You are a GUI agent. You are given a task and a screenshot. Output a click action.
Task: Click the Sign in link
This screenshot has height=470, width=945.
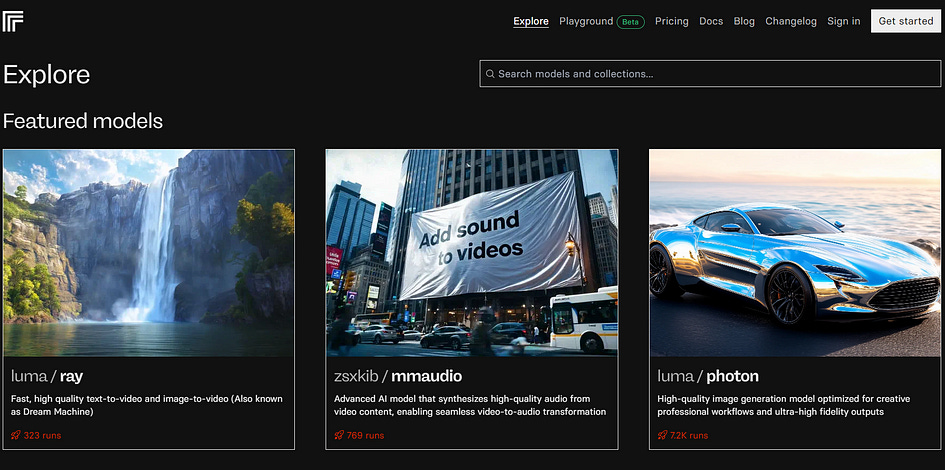tap(843, 21)
